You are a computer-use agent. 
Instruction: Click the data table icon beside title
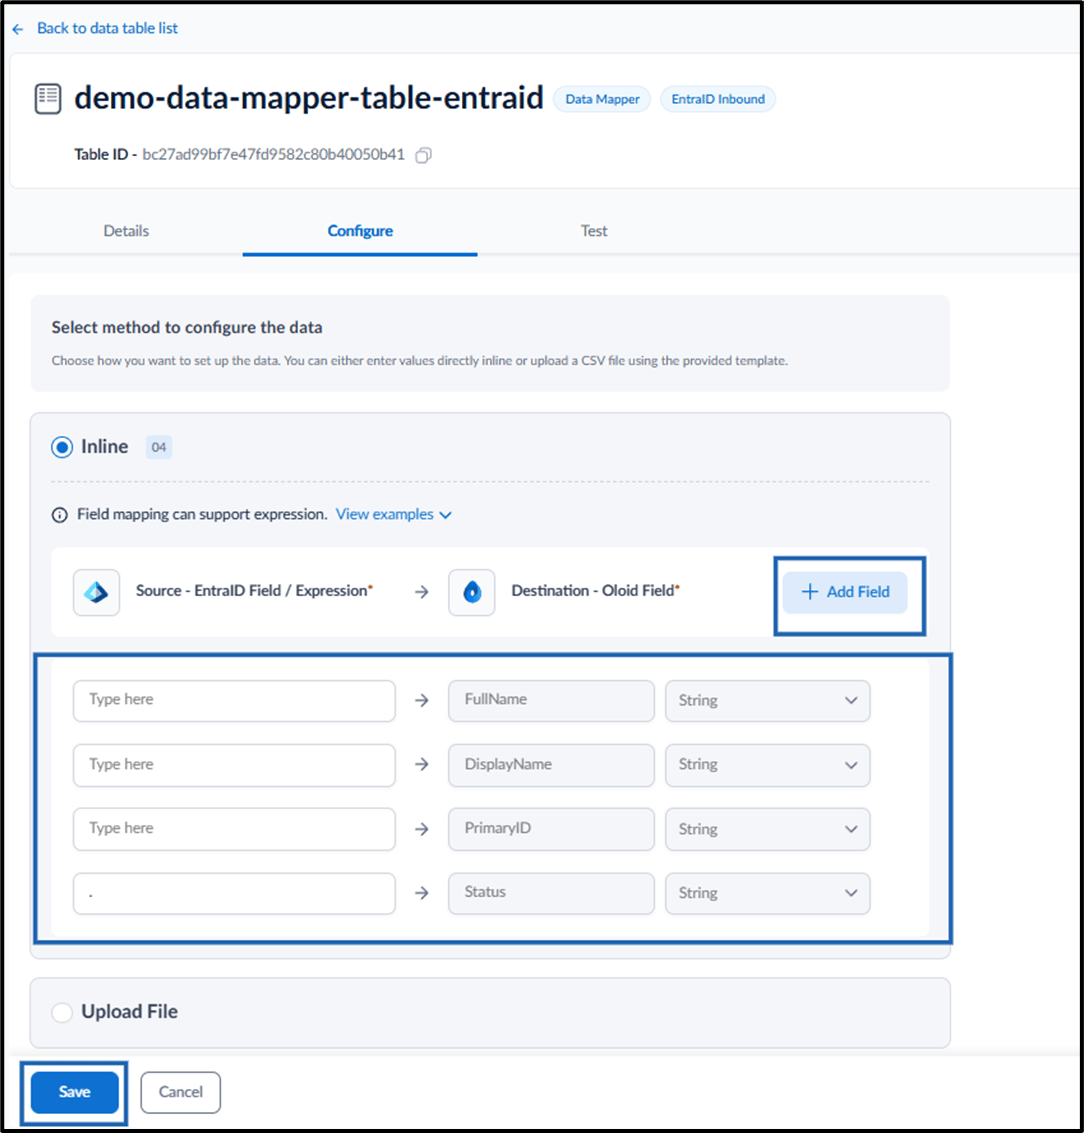[48, 99]
